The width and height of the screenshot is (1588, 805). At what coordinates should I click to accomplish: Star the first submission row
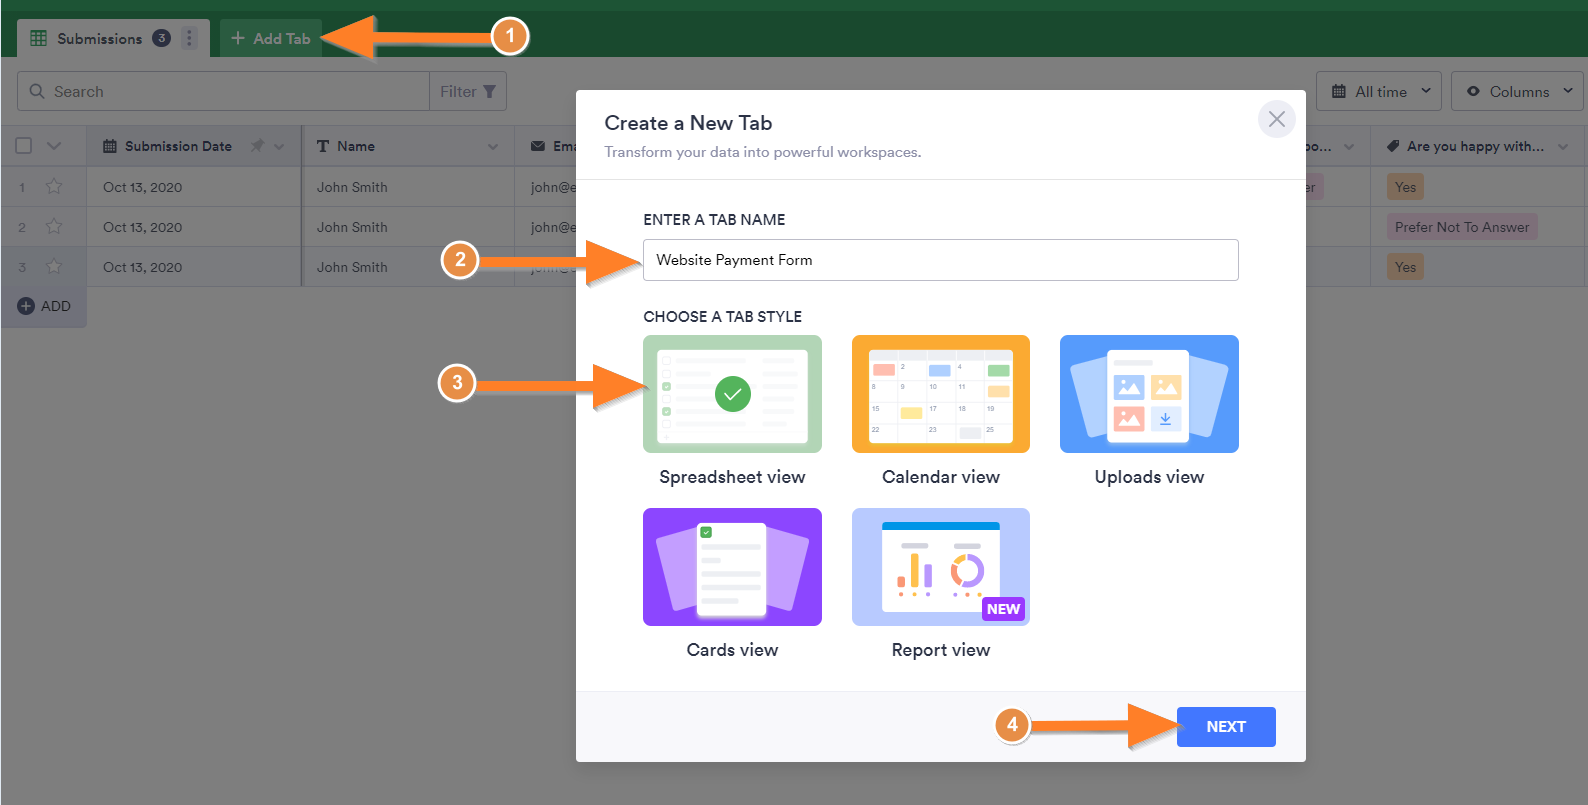pyautogui.click(x=54, y=187)
